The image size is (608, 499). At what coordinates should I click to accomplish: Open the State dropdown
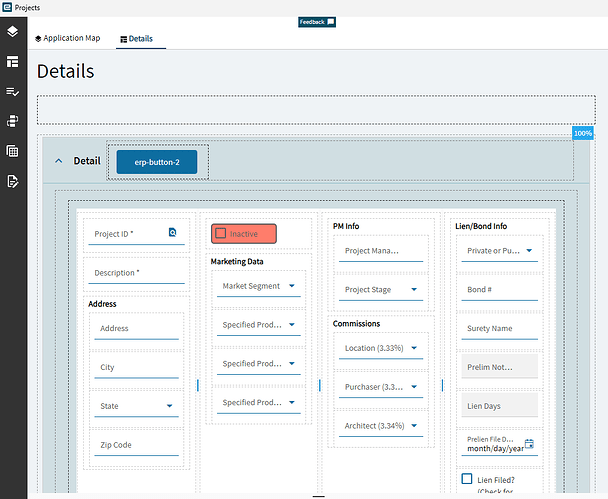coord(136,406)
